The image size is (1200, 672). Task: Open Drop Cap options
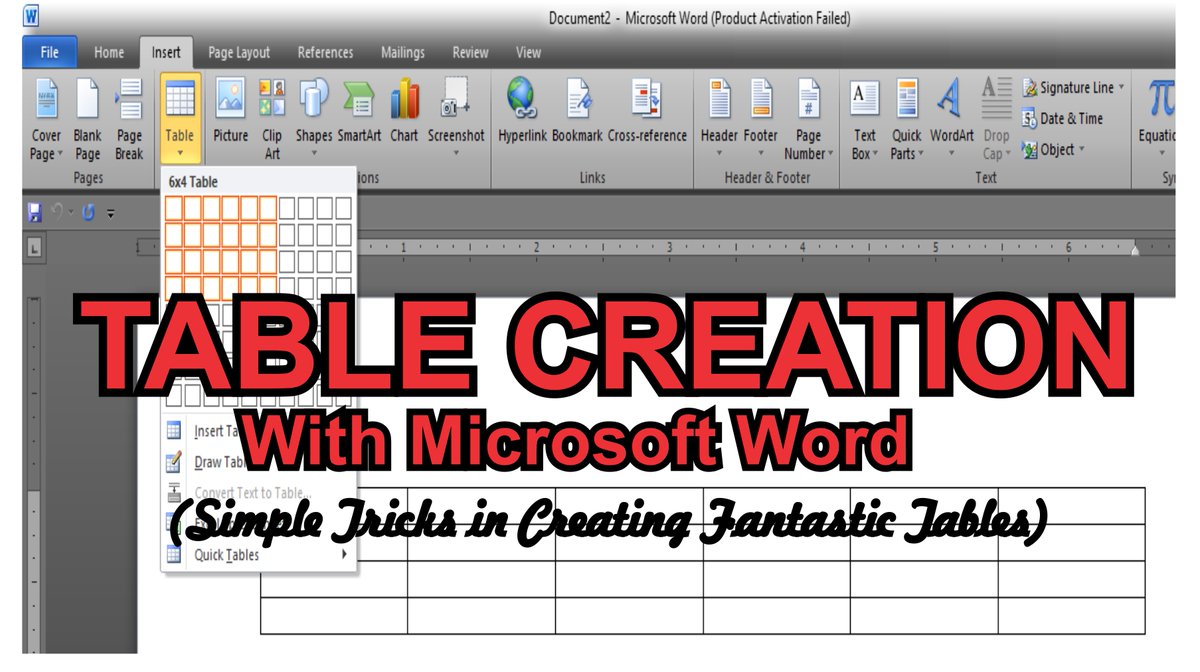coord(996,118)
